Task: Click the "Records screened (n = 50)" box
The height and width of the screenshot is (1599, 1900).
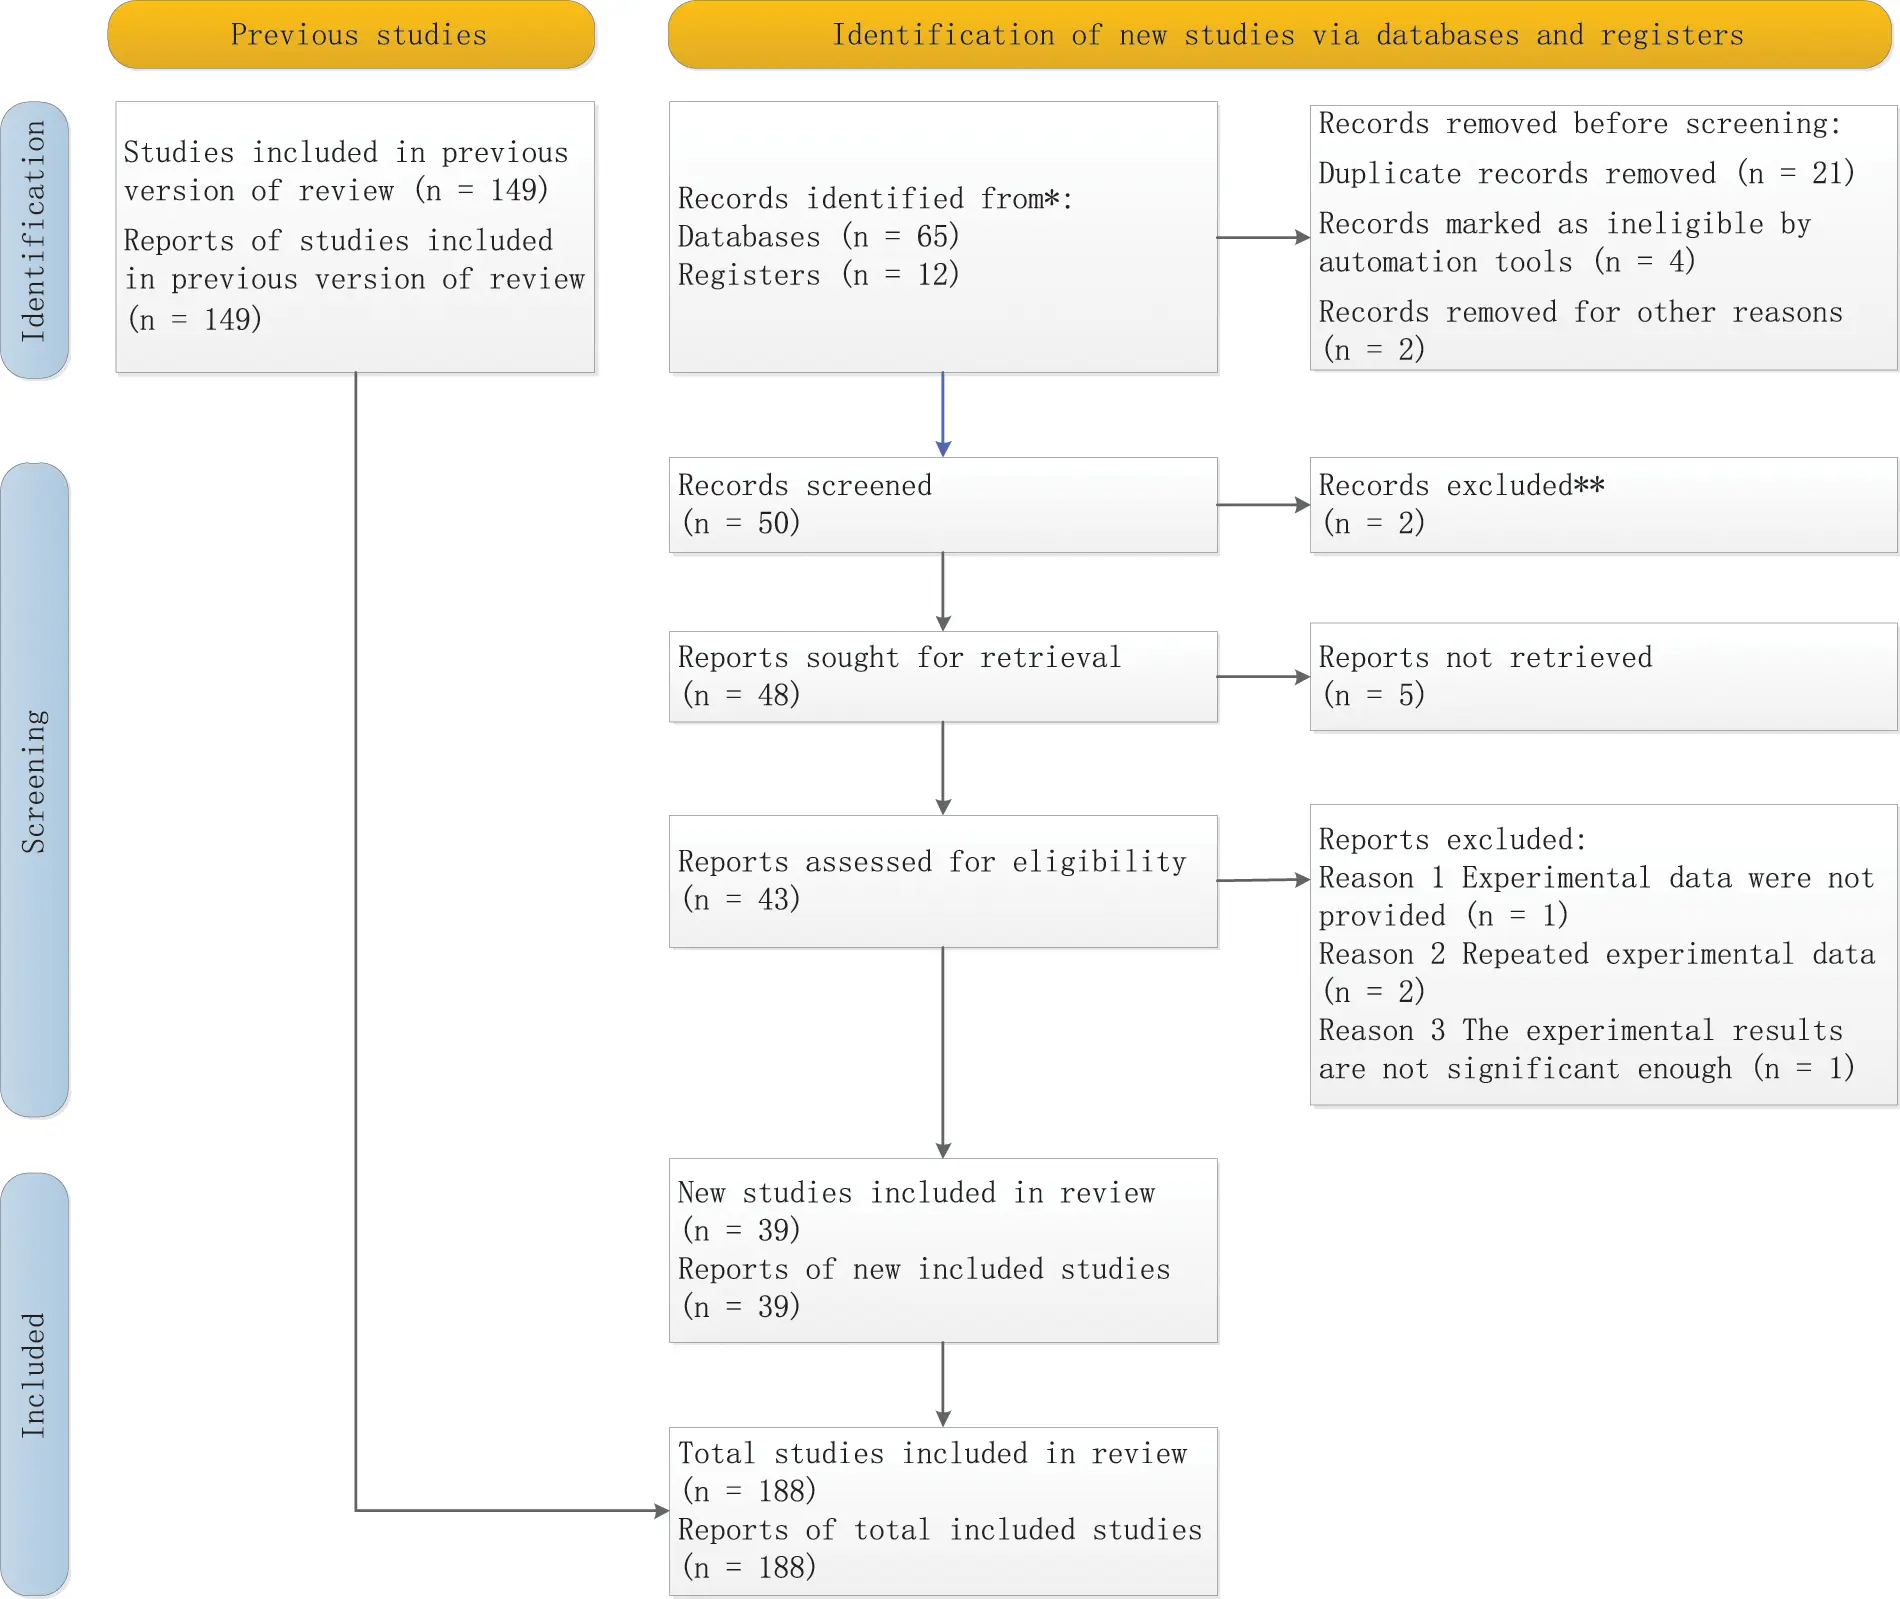Action: [x=943, y=505]
